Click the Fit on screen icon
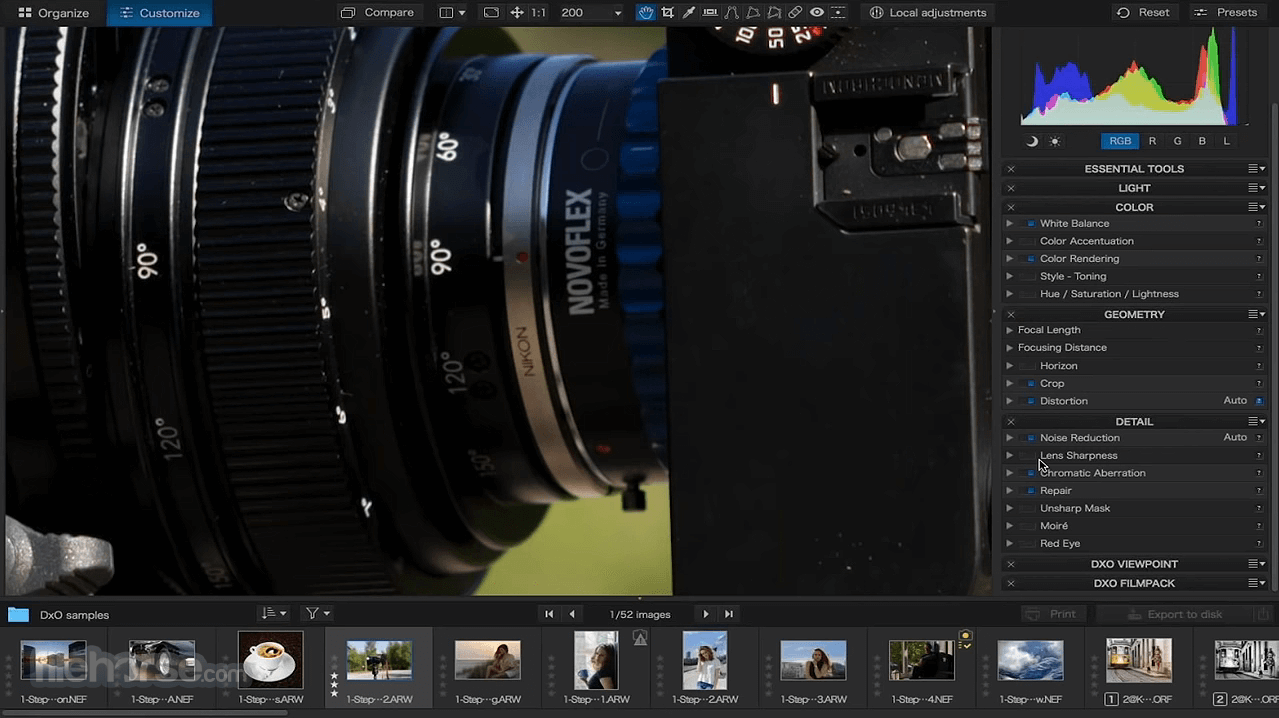 (x=491, y=13)
